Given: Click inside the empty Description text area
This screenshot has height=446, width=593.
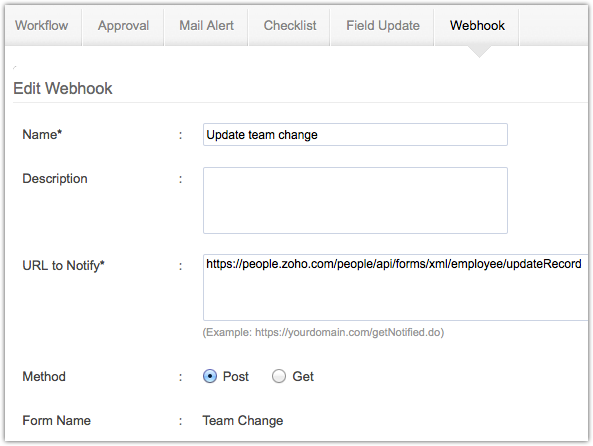Looking at the screenshot, I should (x=355, y=200).
